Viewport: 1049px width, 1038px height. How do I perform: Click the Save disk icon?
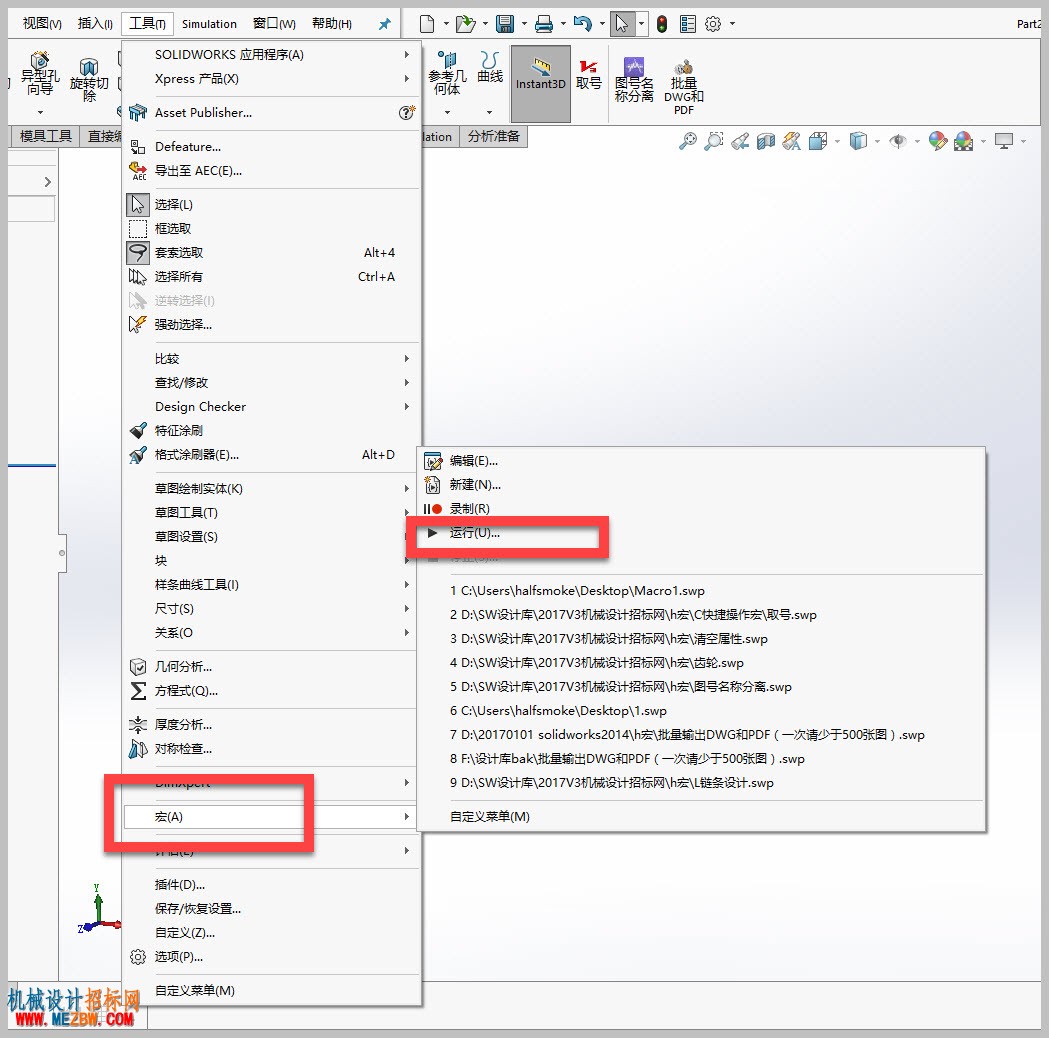point(504,24)
